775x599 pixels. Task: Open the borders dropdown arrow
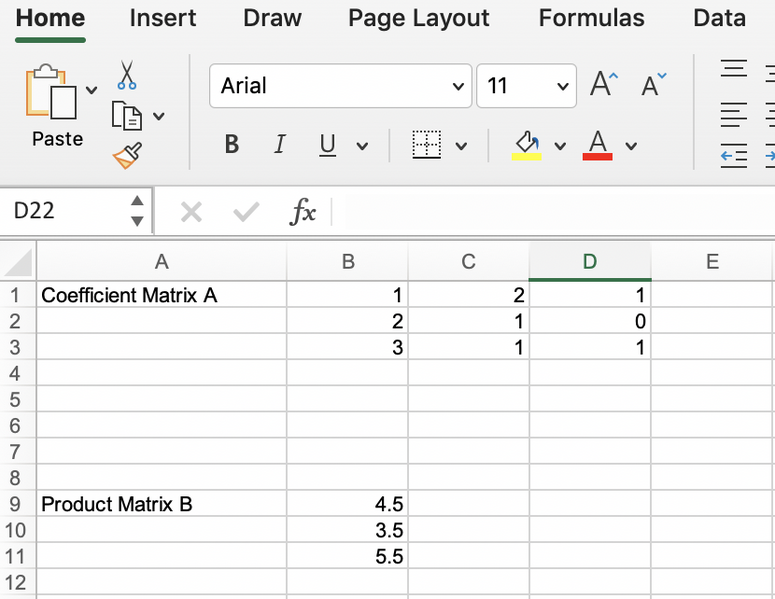(x=461, y=146)
